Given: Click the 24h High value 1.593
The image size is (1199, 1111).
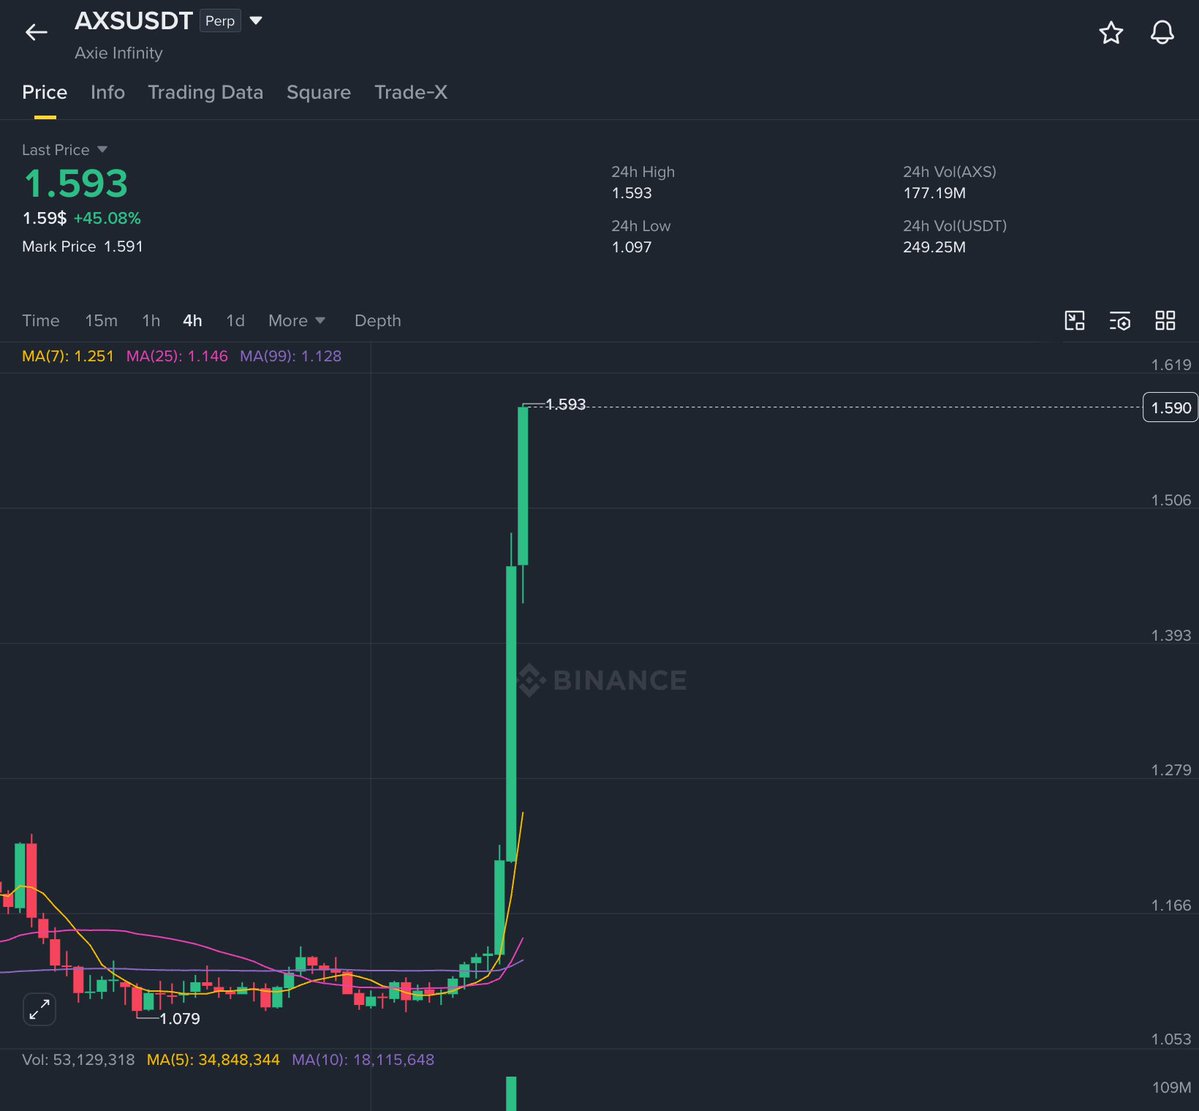Looking at the screenshot, I should pos(632,193).
